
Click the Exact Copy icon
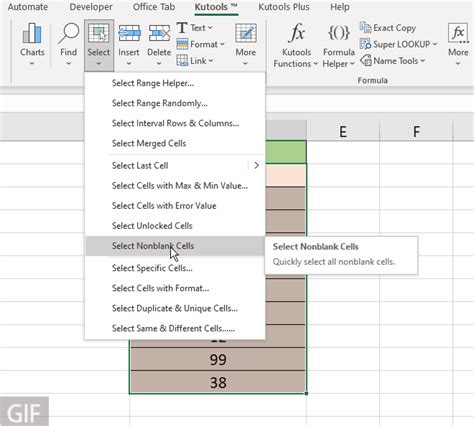(x=365, y=28)
